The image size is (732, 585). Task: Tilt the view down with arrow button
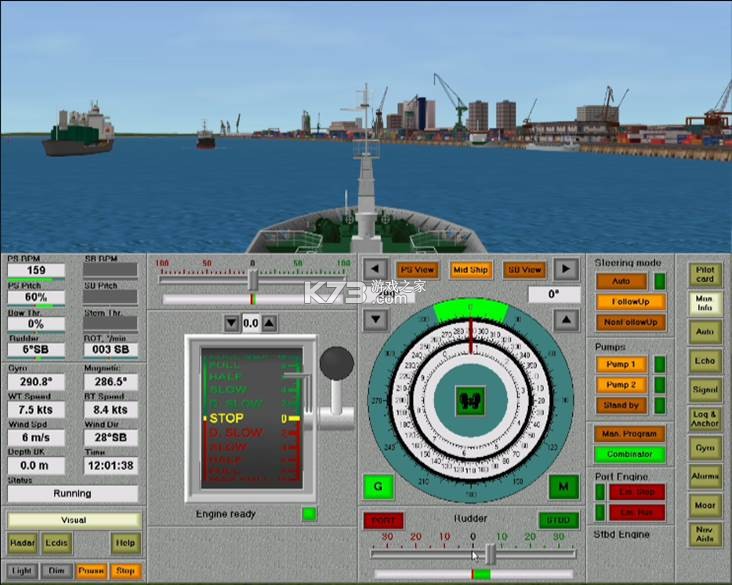[376, 320]
